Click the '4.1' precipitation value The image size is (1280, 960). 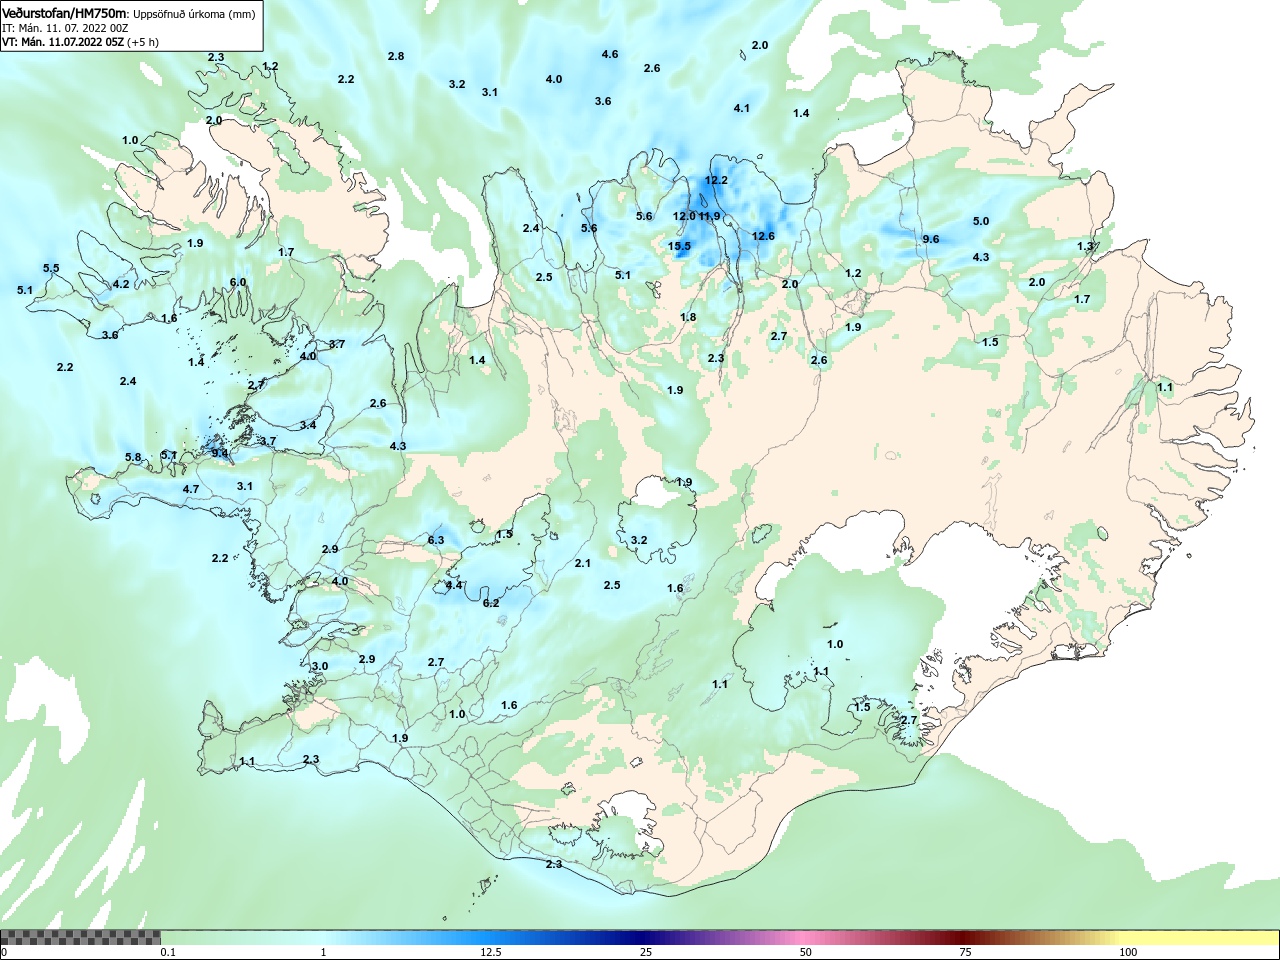coord(741,108)
